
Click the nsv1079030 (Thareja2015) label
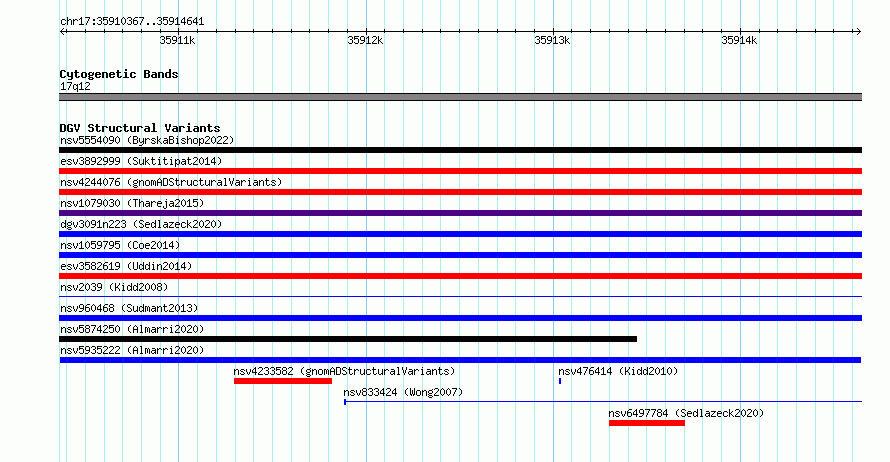(x=132, y=203)
